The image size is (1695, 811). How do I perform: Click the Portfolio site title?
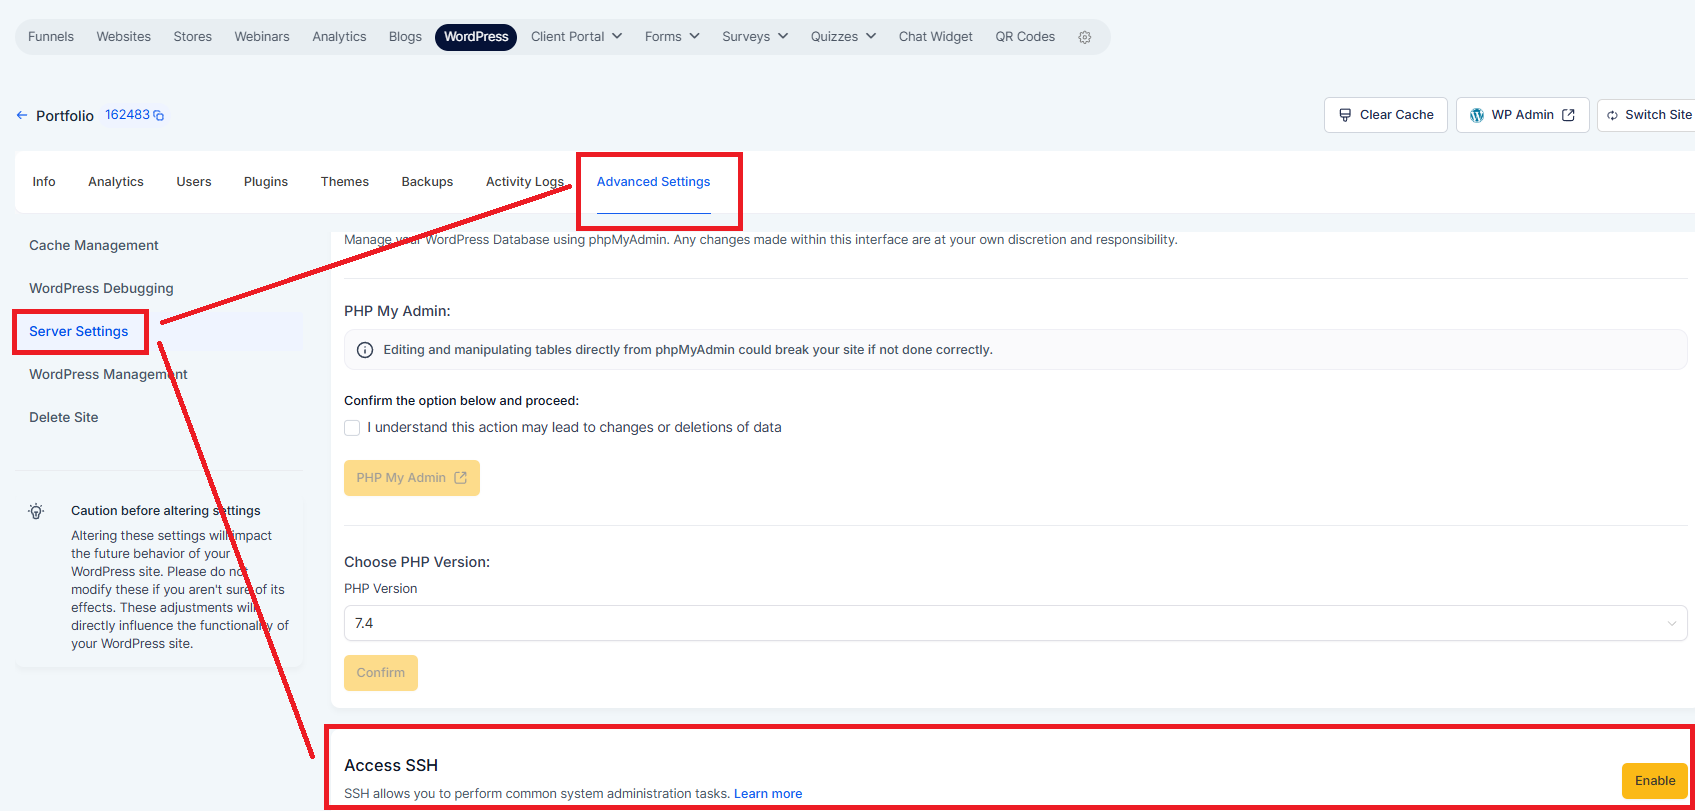coord(65,116)
